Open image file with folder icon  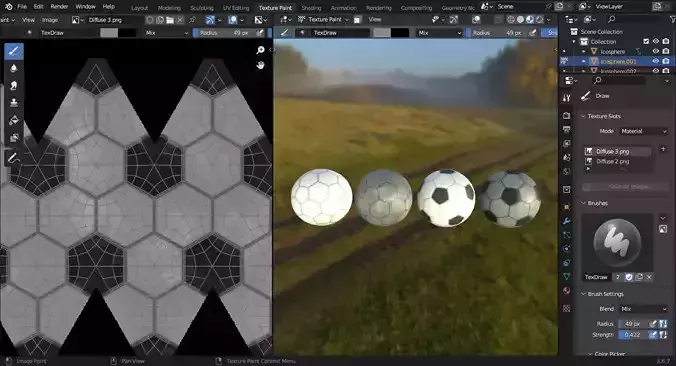[170, 20]
